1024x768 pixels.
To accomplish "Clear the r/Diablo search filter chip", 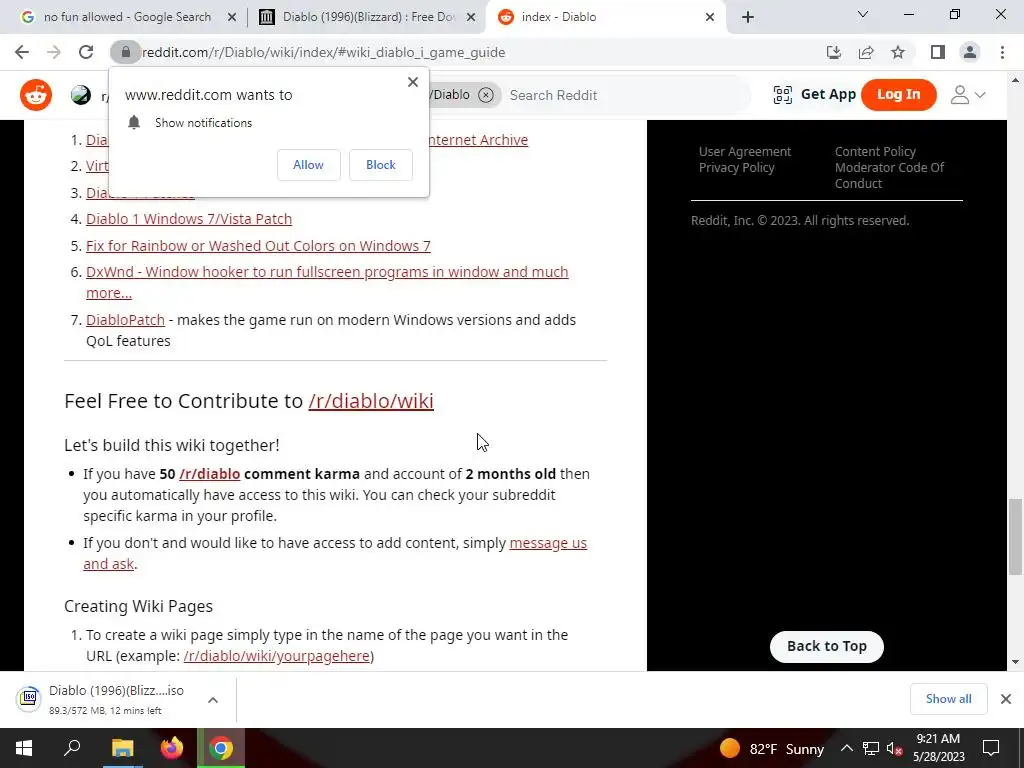I will pyautogui.click(x=486, y=95).
